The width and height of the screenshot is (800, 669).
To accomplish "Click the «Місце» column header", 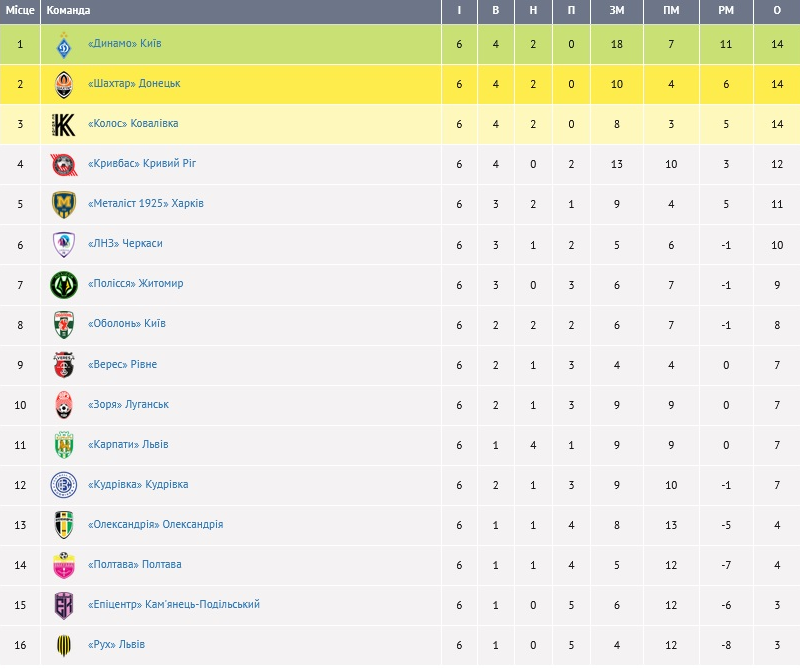I will 20,11.
